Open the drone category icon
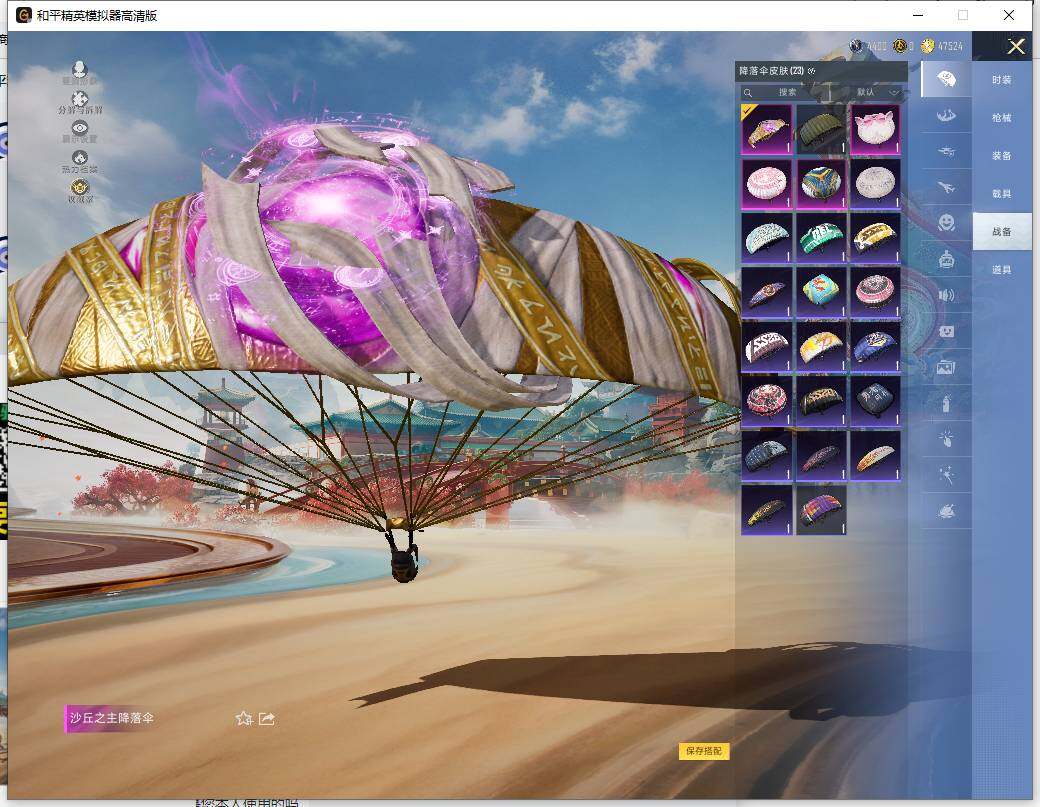This screenshot has height=807, width=1040. point(945,150)
